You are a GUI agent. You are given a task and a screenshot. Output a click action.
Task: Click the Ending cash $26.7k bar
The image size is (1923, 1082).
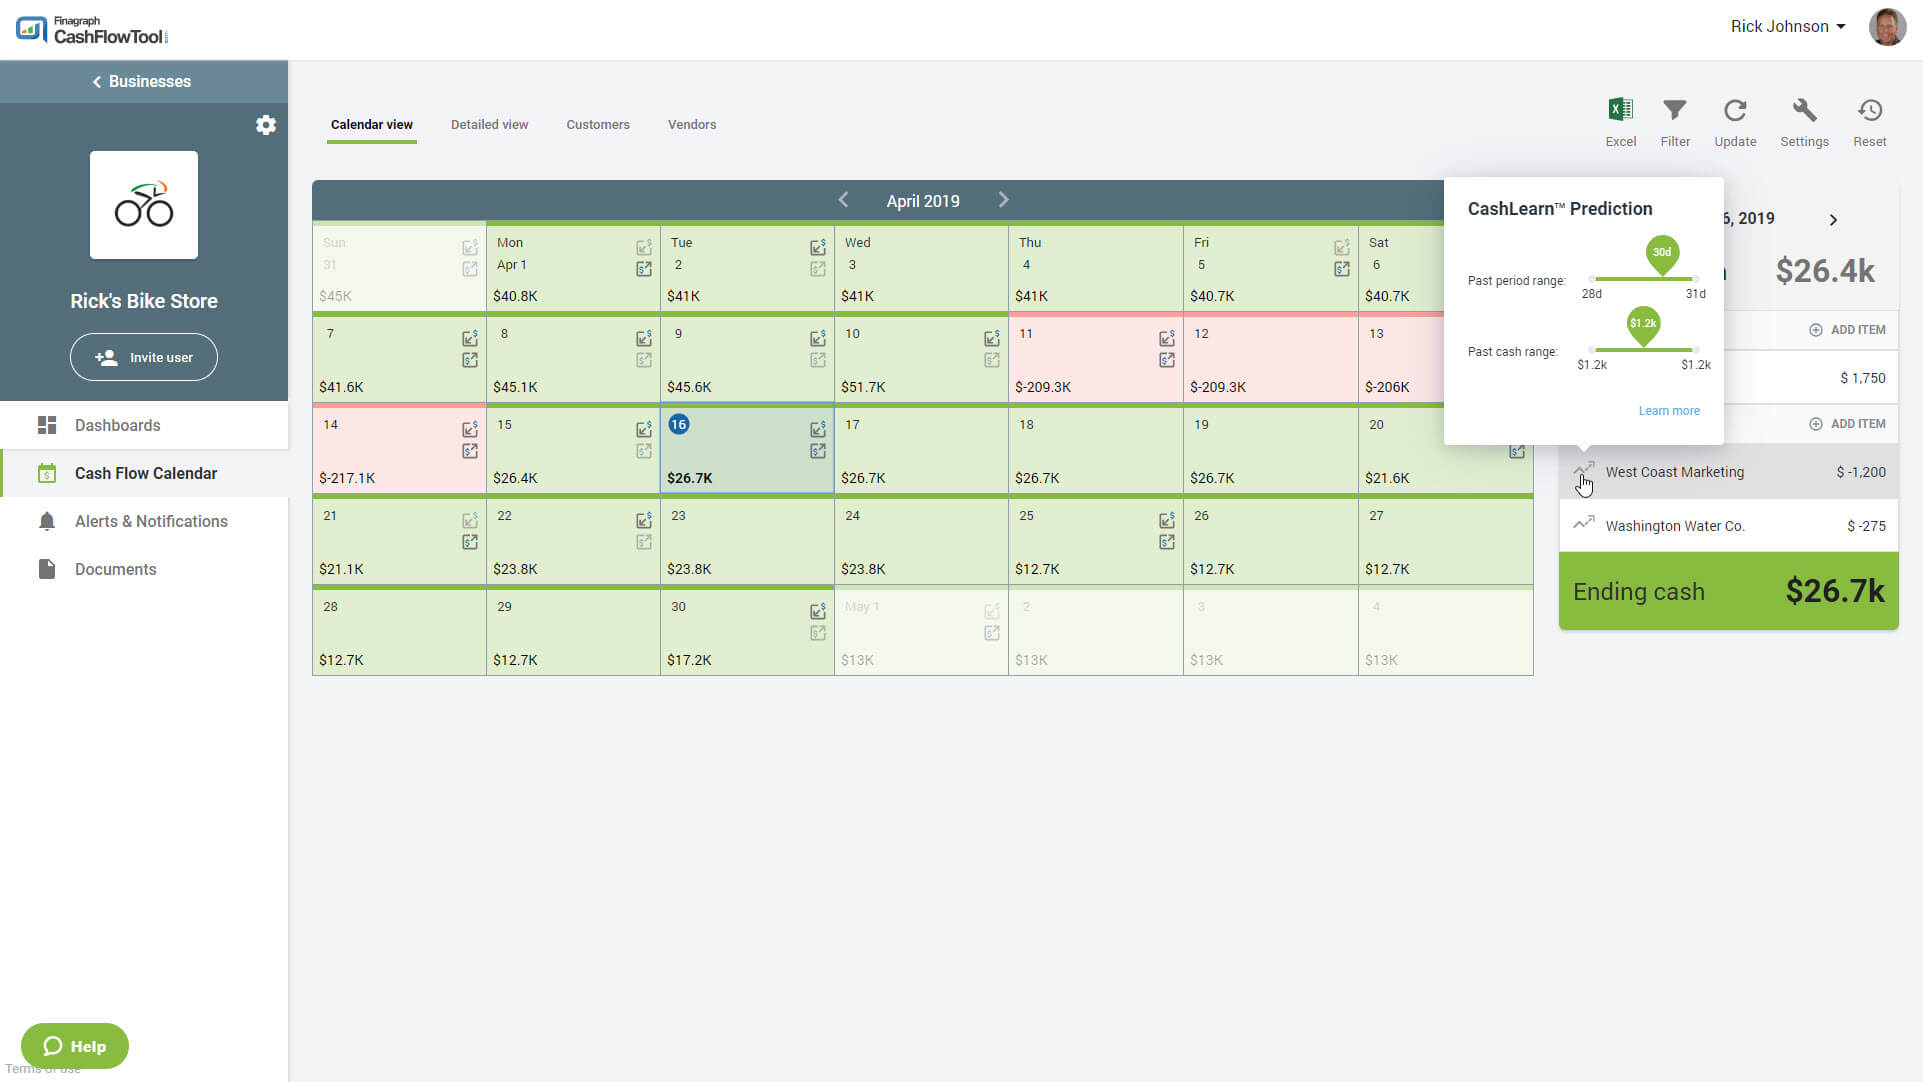pos(1728,591)
